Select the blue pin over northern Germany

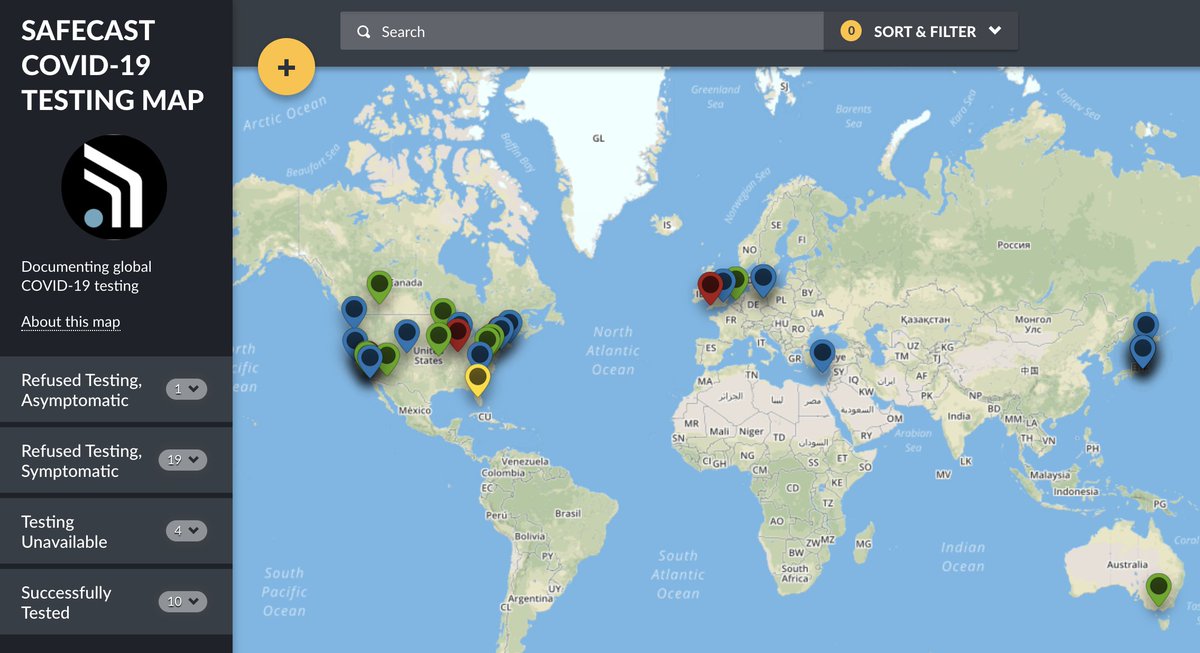tap(763, 279)
